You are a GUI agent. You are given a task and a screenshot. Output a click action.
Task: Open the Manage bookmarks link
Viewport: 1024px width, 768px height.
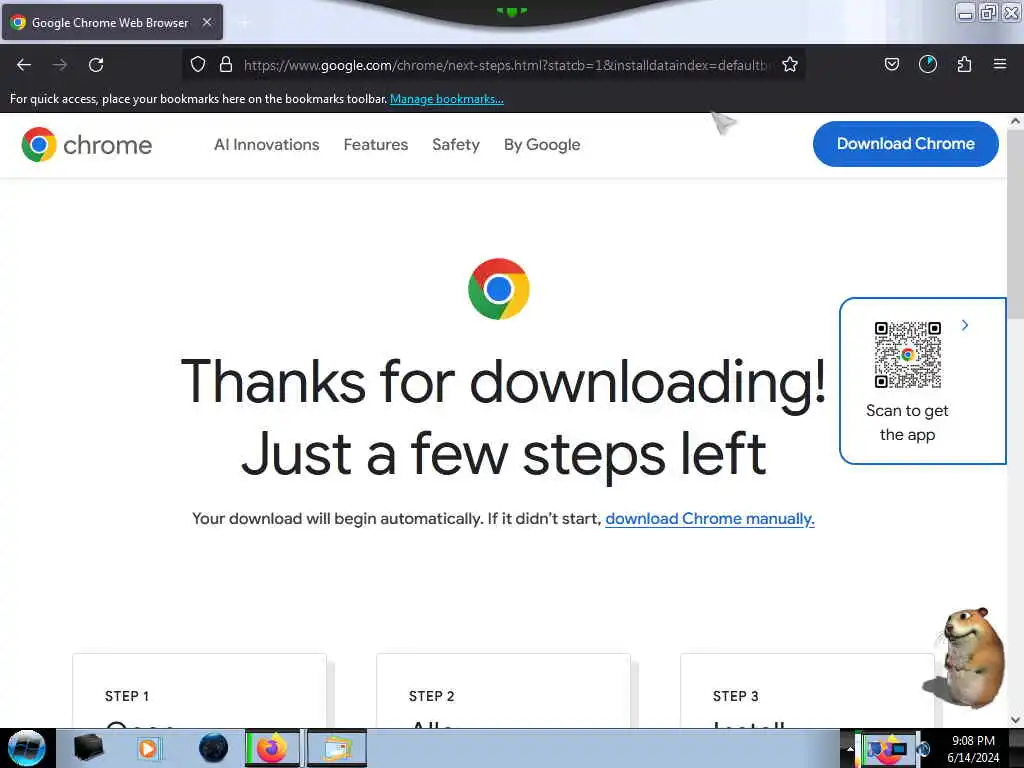[447, 99]
